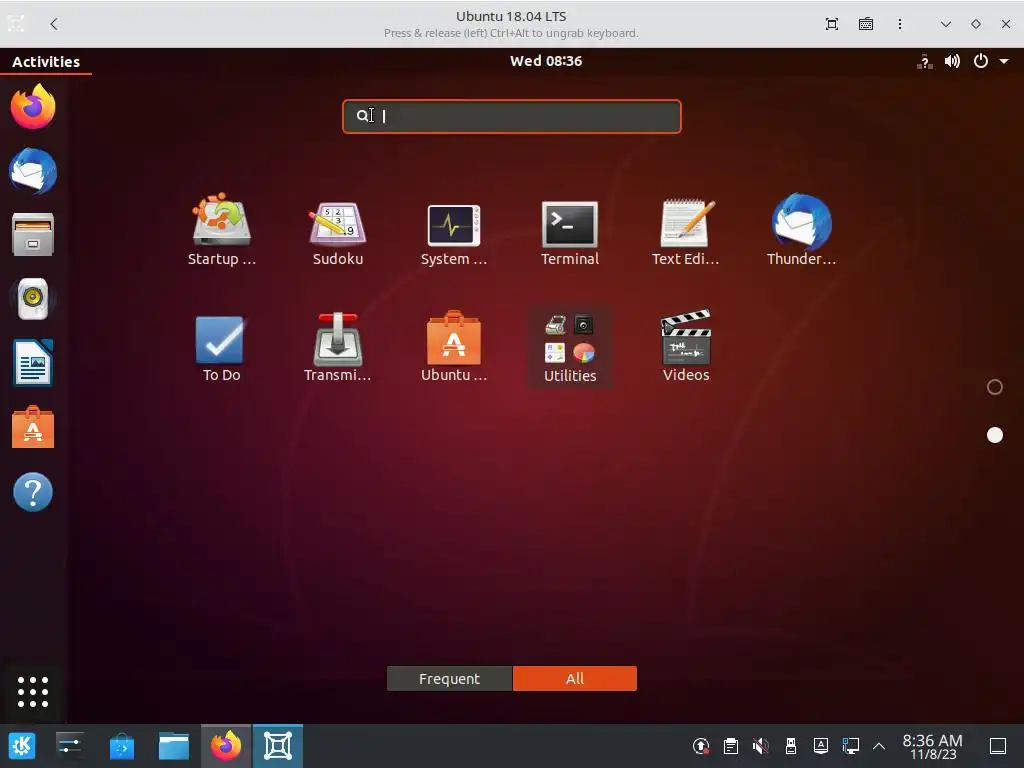Click the Activities button

click(x=46, y=61)
